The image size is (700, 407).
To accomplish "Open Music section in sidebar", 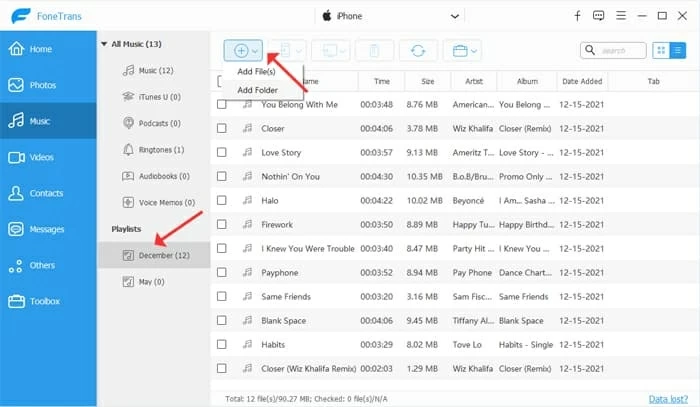I will pyautogui.click(x=48, y=120).
